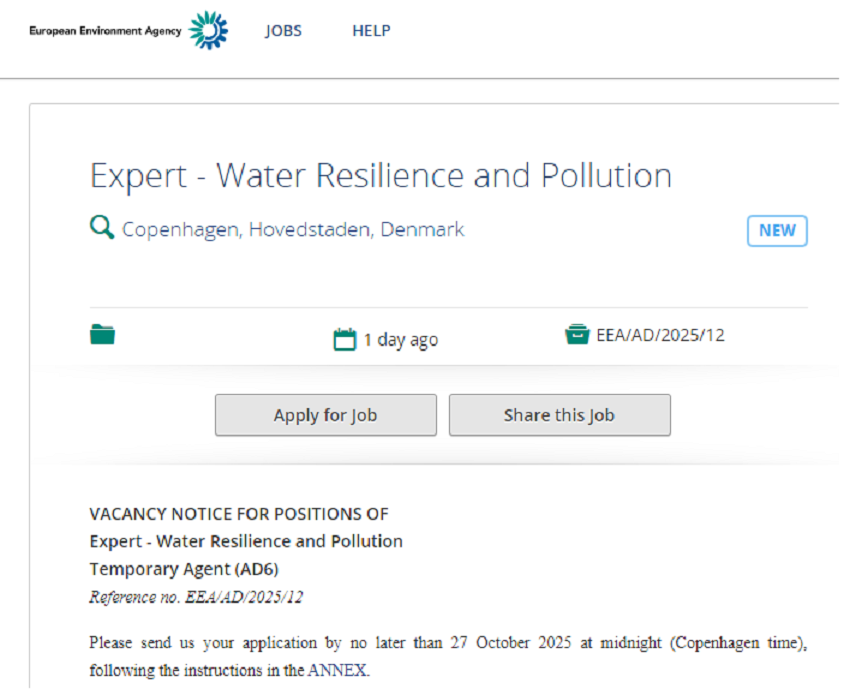
Task: Click the italic 'Reference no.' line
Action: 196,598
